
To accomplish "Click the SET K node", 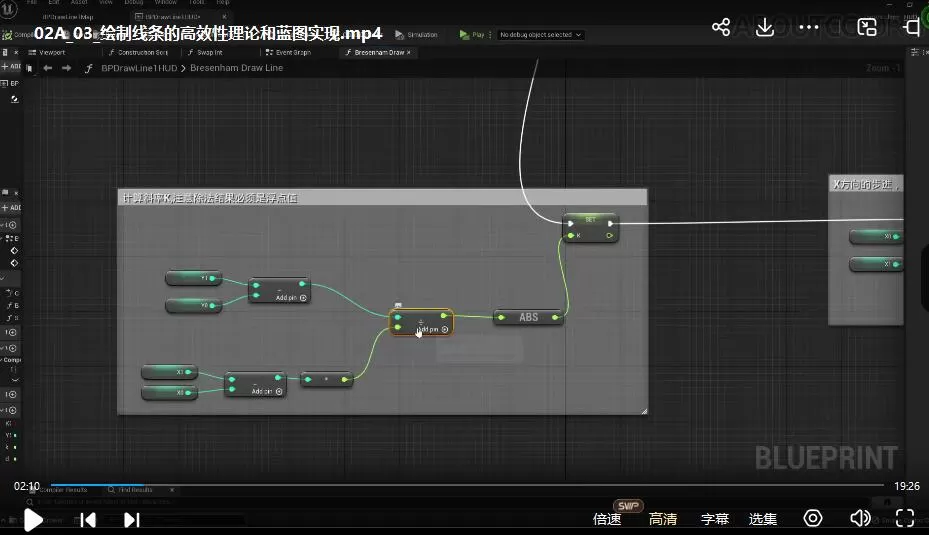I will click(590, 228).
